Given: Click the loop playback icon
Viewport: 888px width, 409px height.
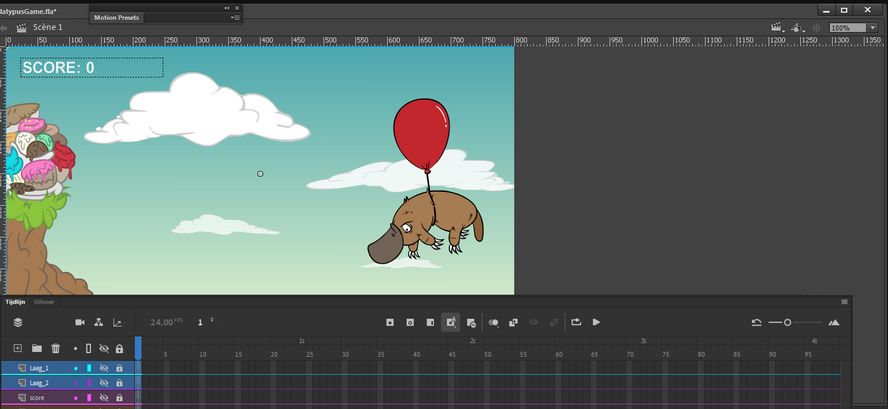Looking at the screenshot, I should coord(576,322).
